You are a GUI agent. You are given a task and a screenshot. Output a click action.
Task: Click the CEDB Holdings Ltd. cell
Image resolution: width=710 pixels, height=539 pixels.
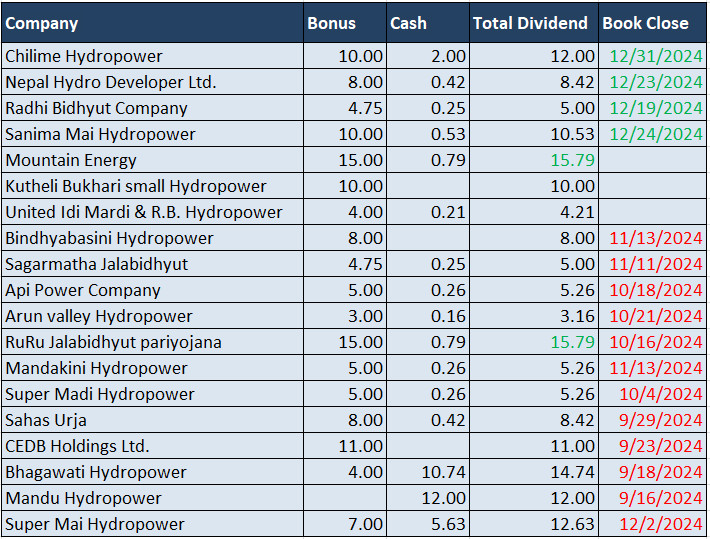pos(153,446)
